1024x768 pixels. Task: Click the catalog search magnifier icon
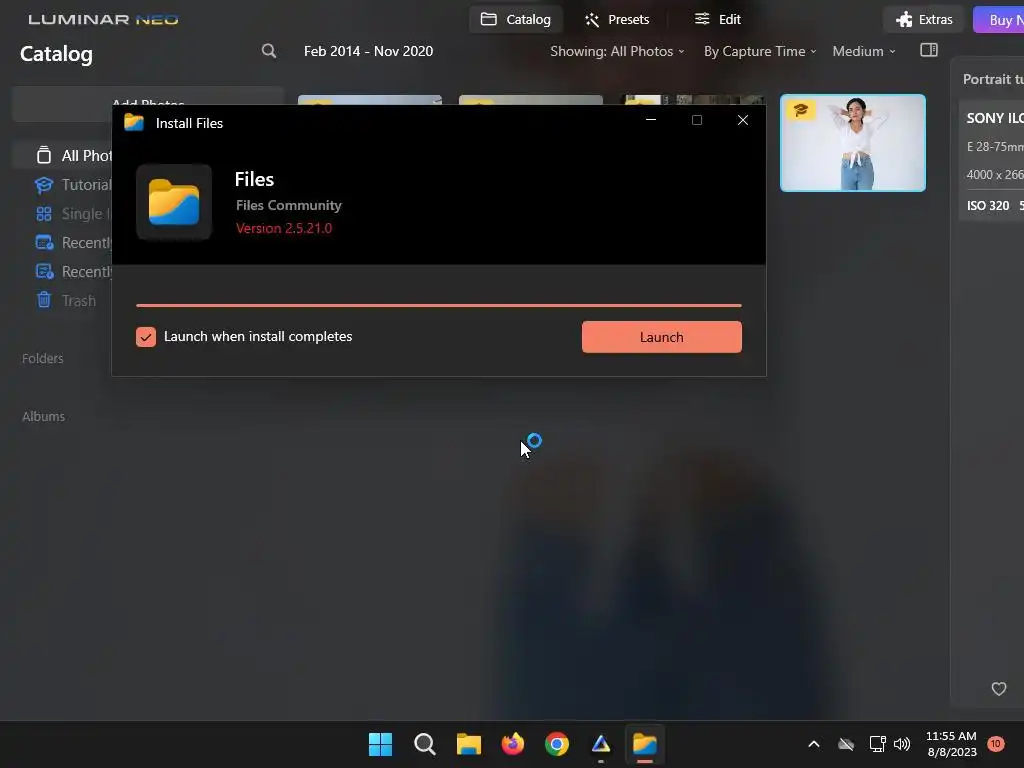coord(268,51)
